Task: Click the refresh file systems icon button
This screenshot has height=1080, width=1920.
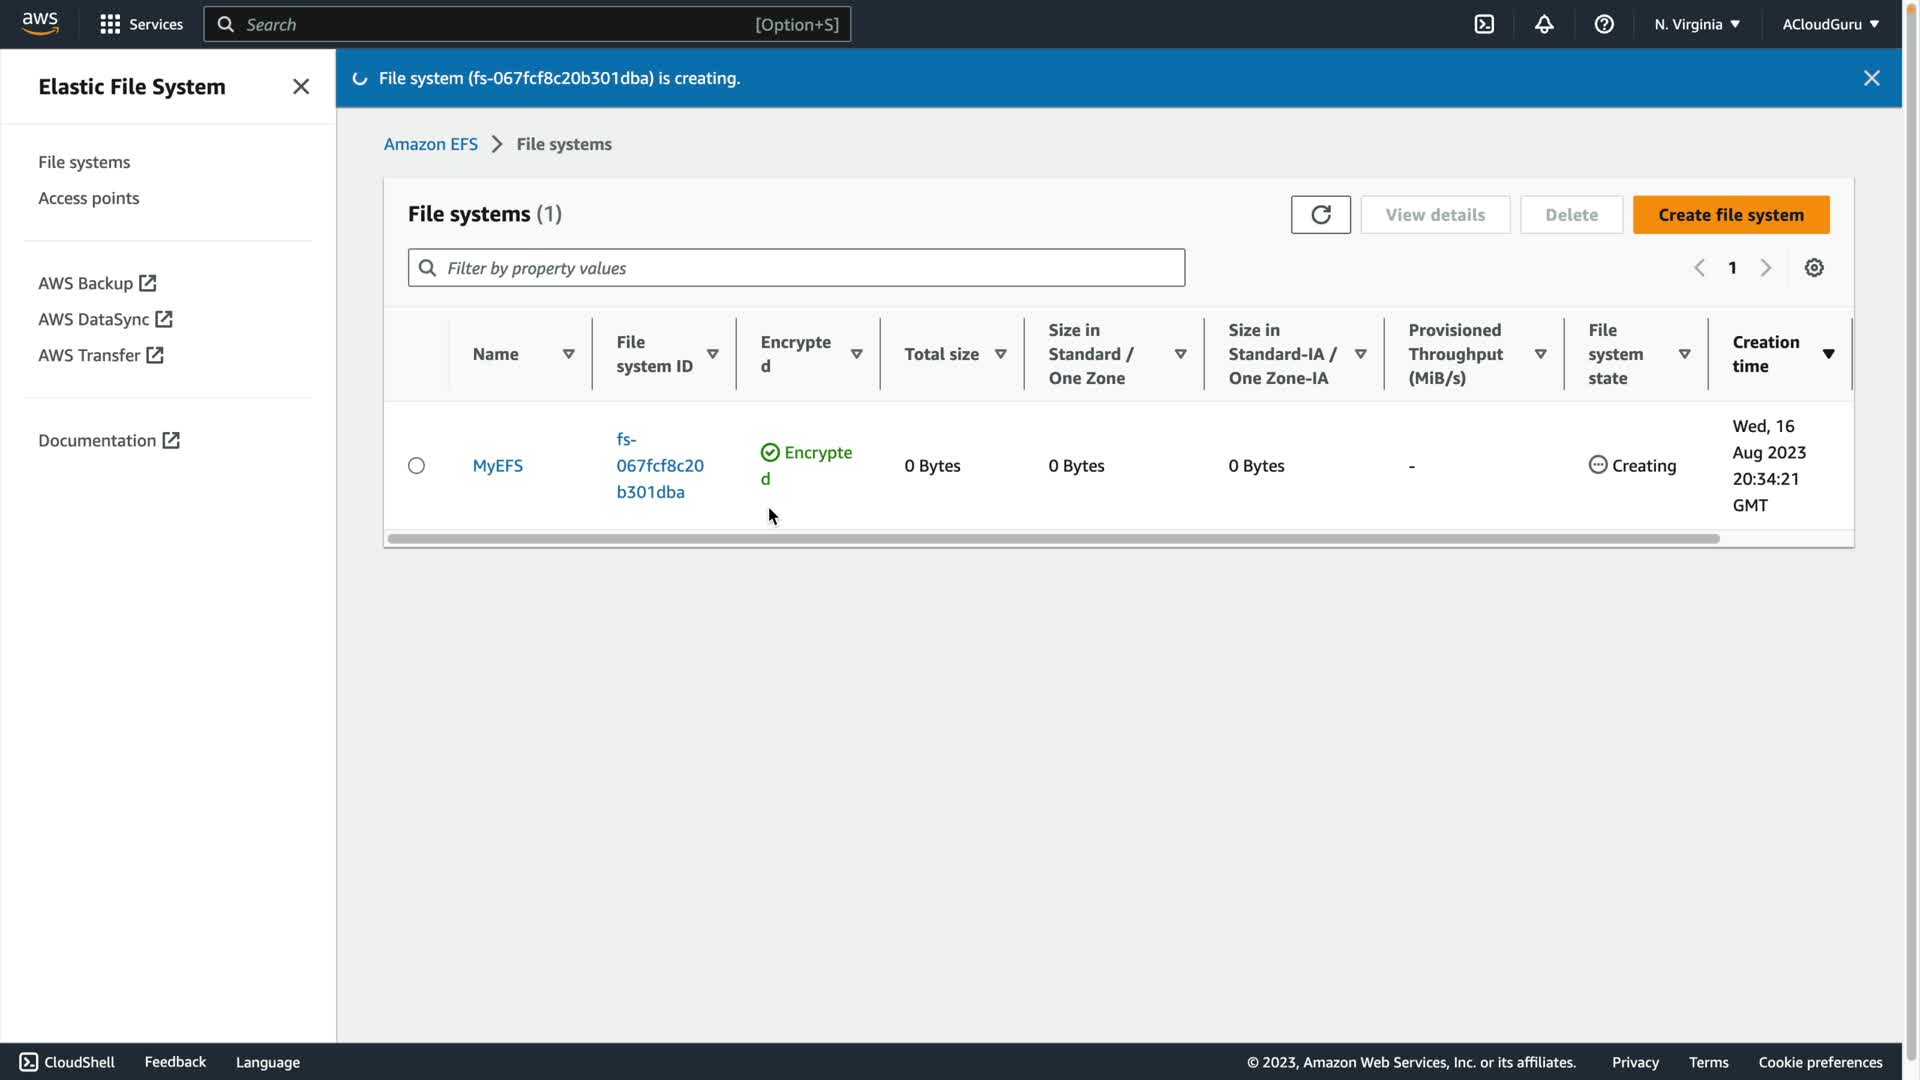Action: click(1320, 215)
